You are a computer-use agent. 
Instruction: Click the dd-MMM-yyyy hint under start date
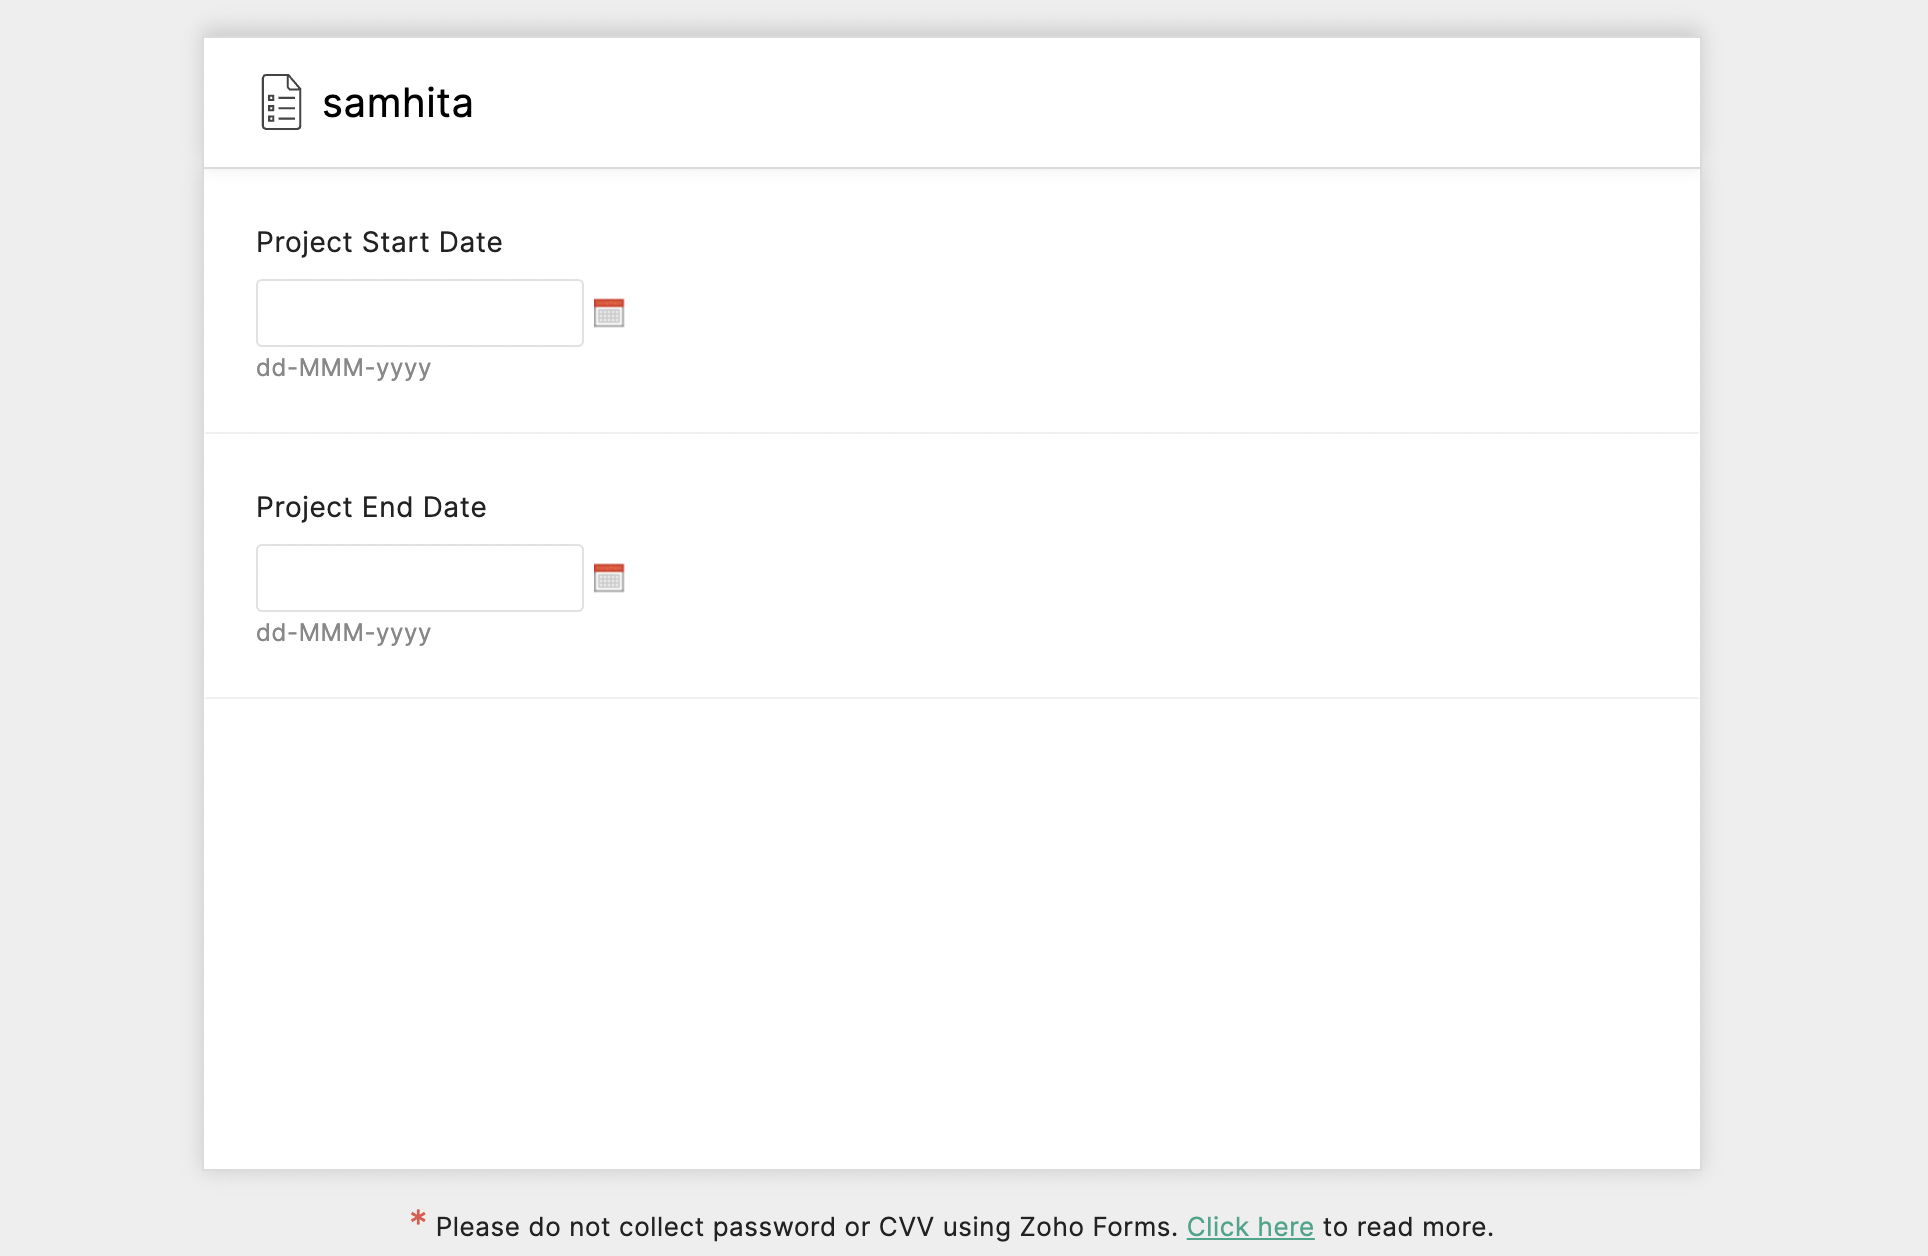(344, 368)
